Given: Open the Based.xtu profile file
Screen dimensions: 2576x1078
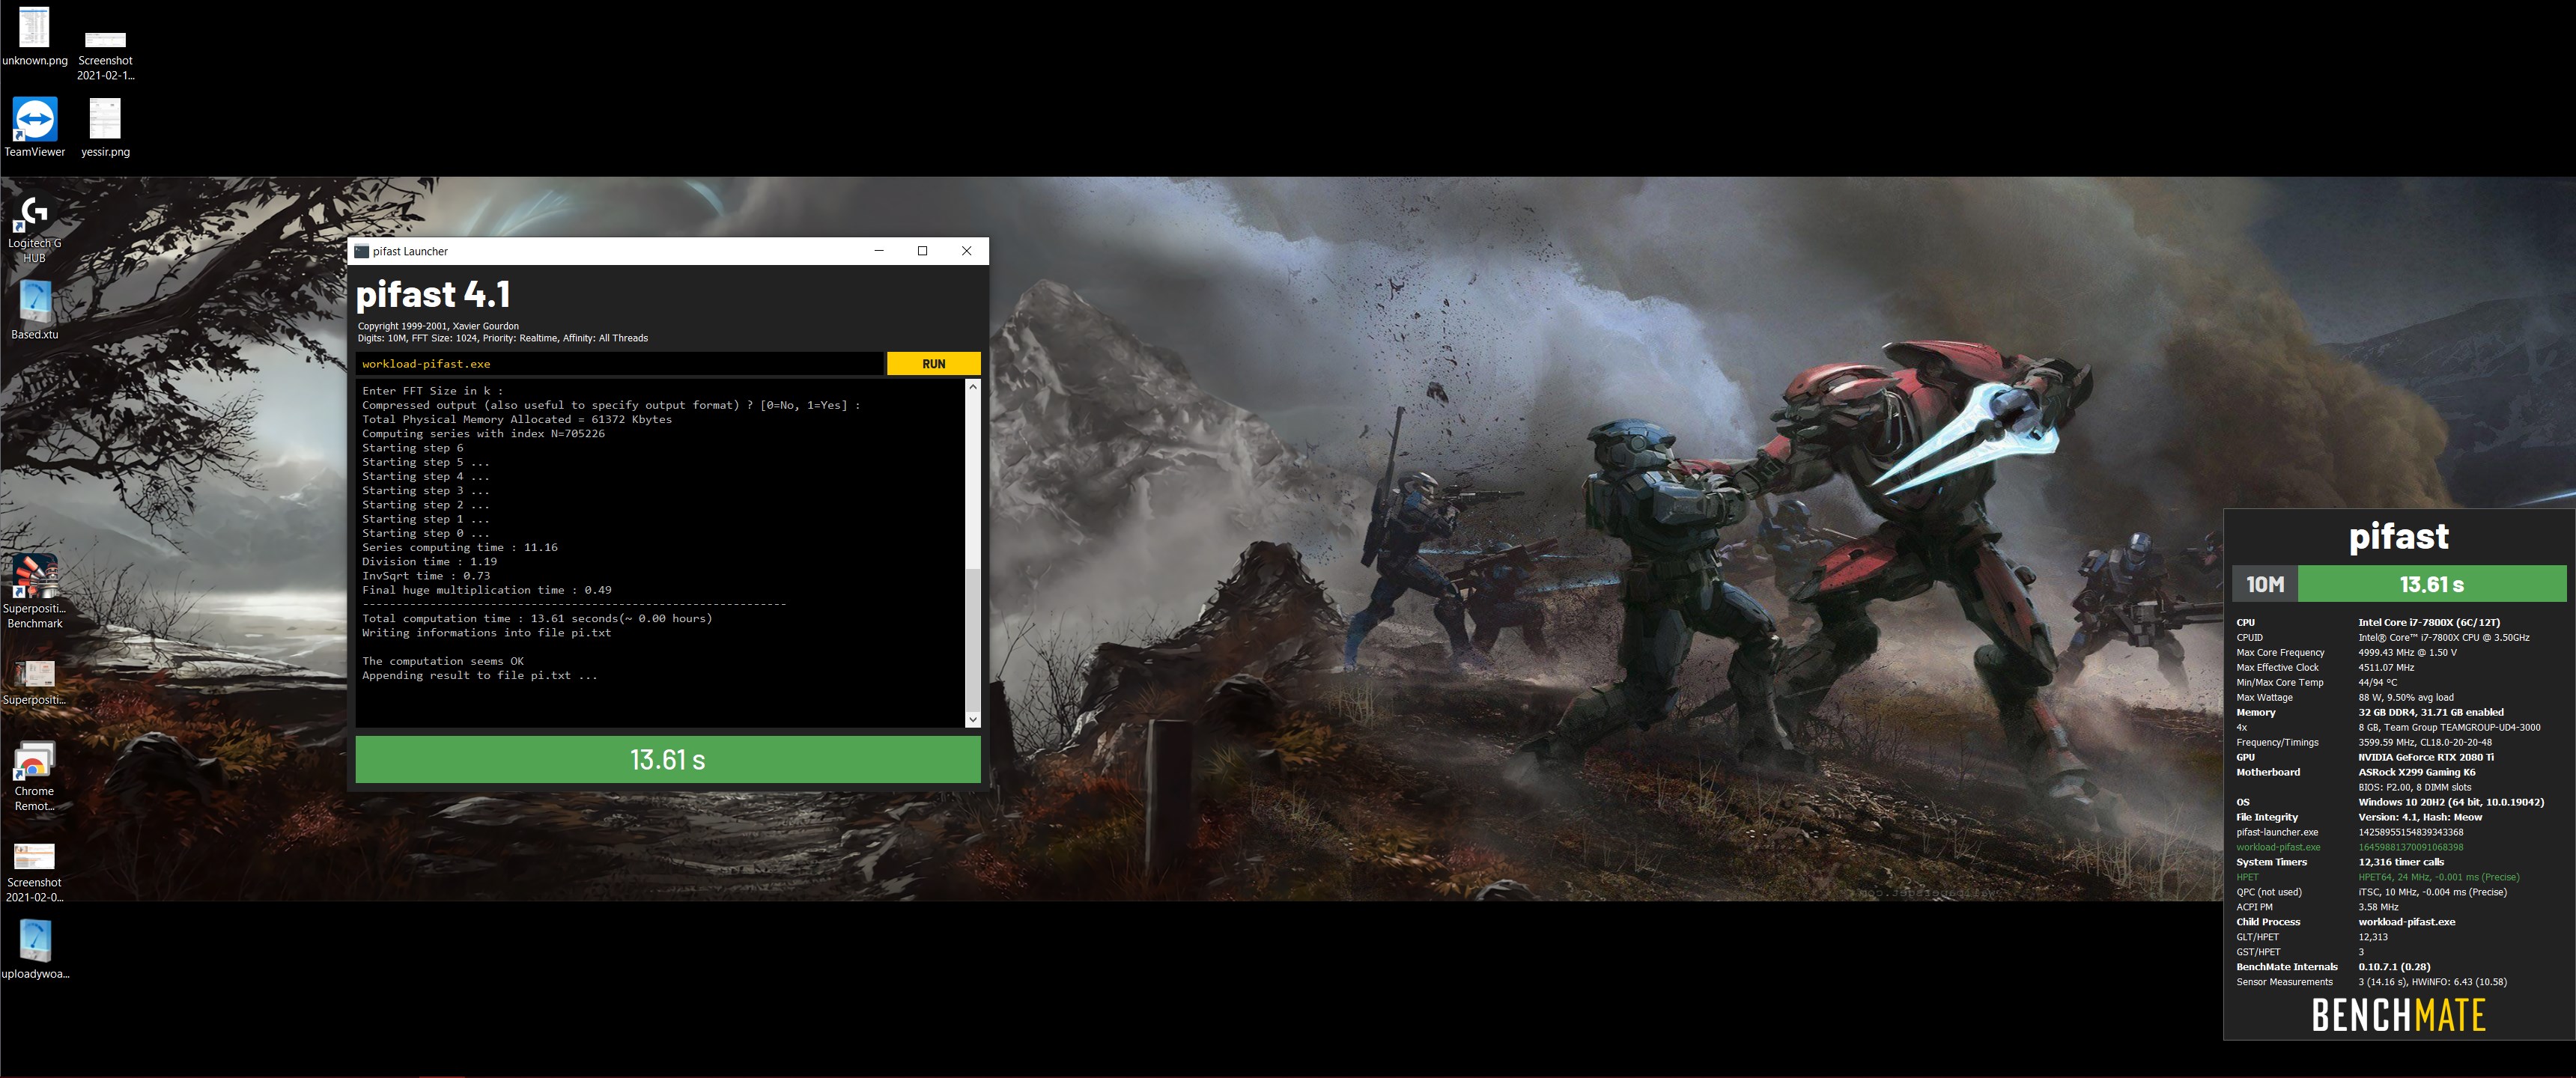Looking at the screenshot, I should click(x=34, y=310).
